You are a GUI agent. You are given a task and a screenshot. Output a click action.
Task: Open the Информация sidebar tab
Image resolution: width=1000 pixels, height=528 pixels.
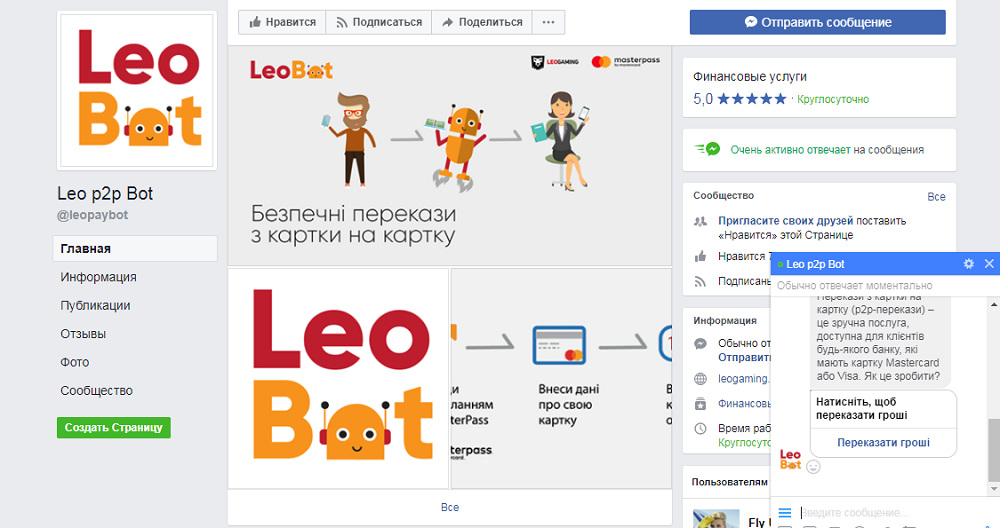[98, 277]
